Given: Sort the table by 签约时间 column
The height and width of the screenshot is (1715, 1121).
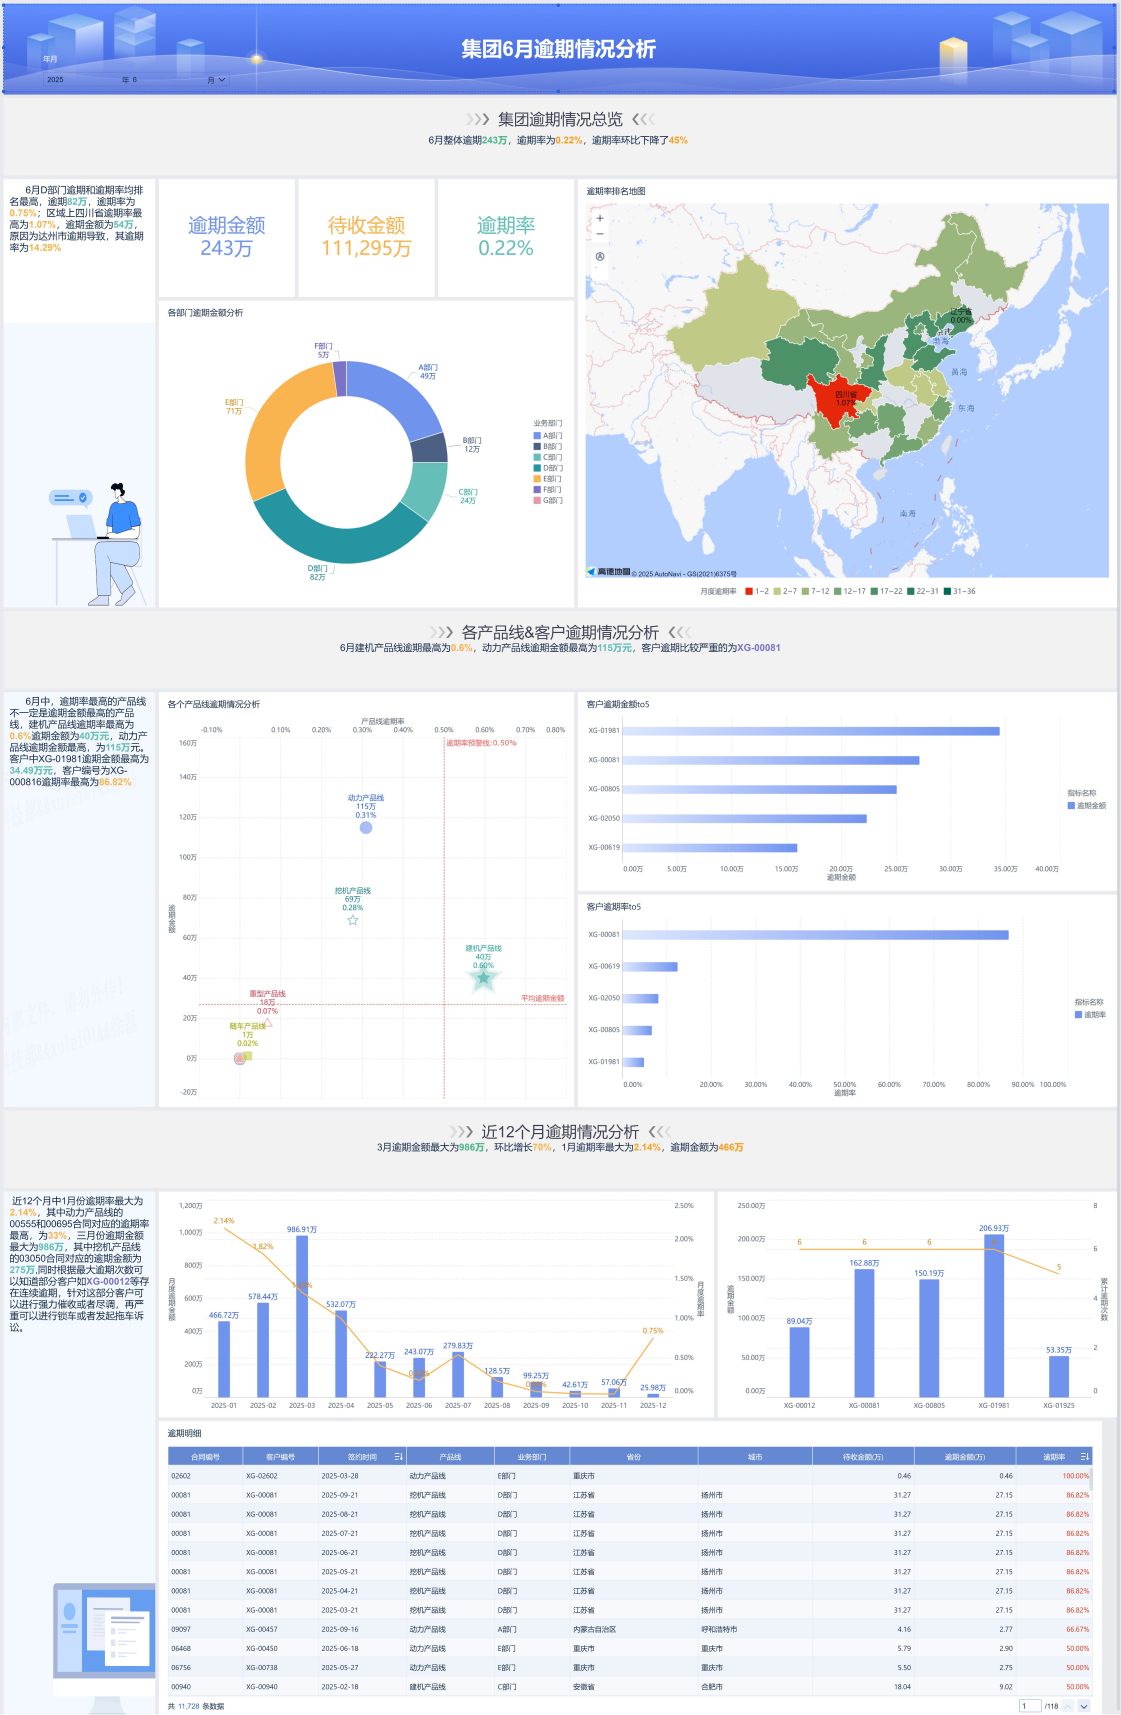Looking at the screenshot, I should coord(398,1457).
